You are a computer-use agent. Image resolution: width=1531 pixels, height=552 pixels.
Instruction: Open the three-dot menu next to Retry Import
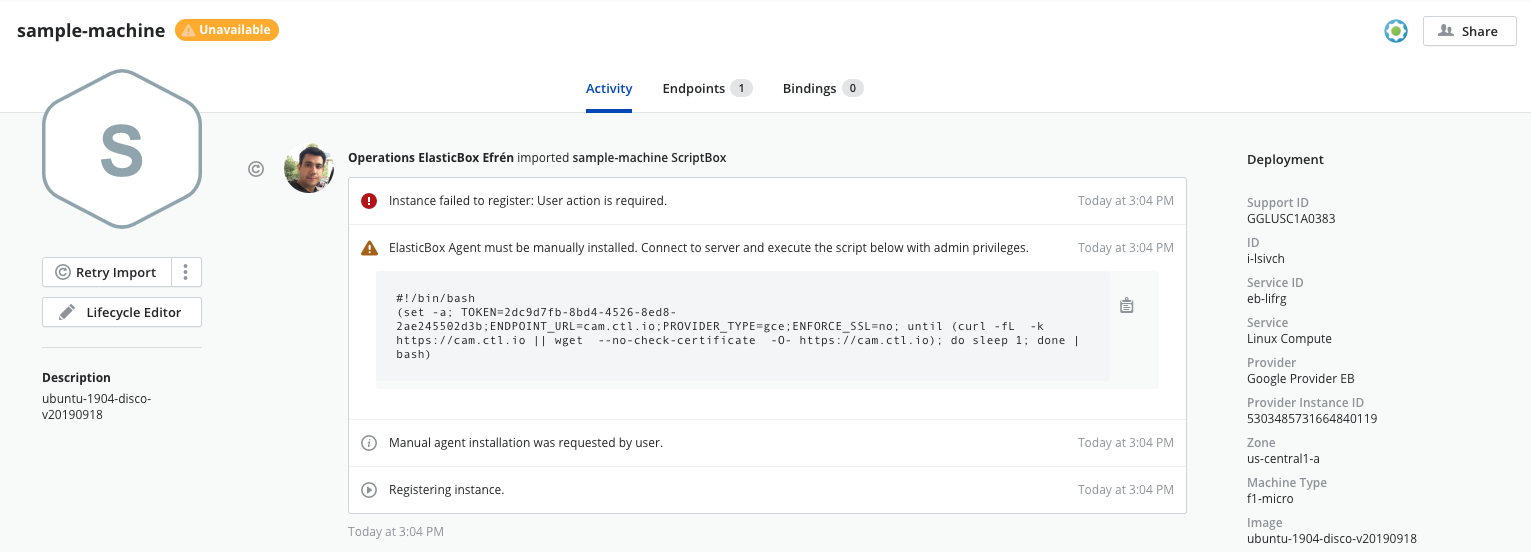tap(187, 272)
